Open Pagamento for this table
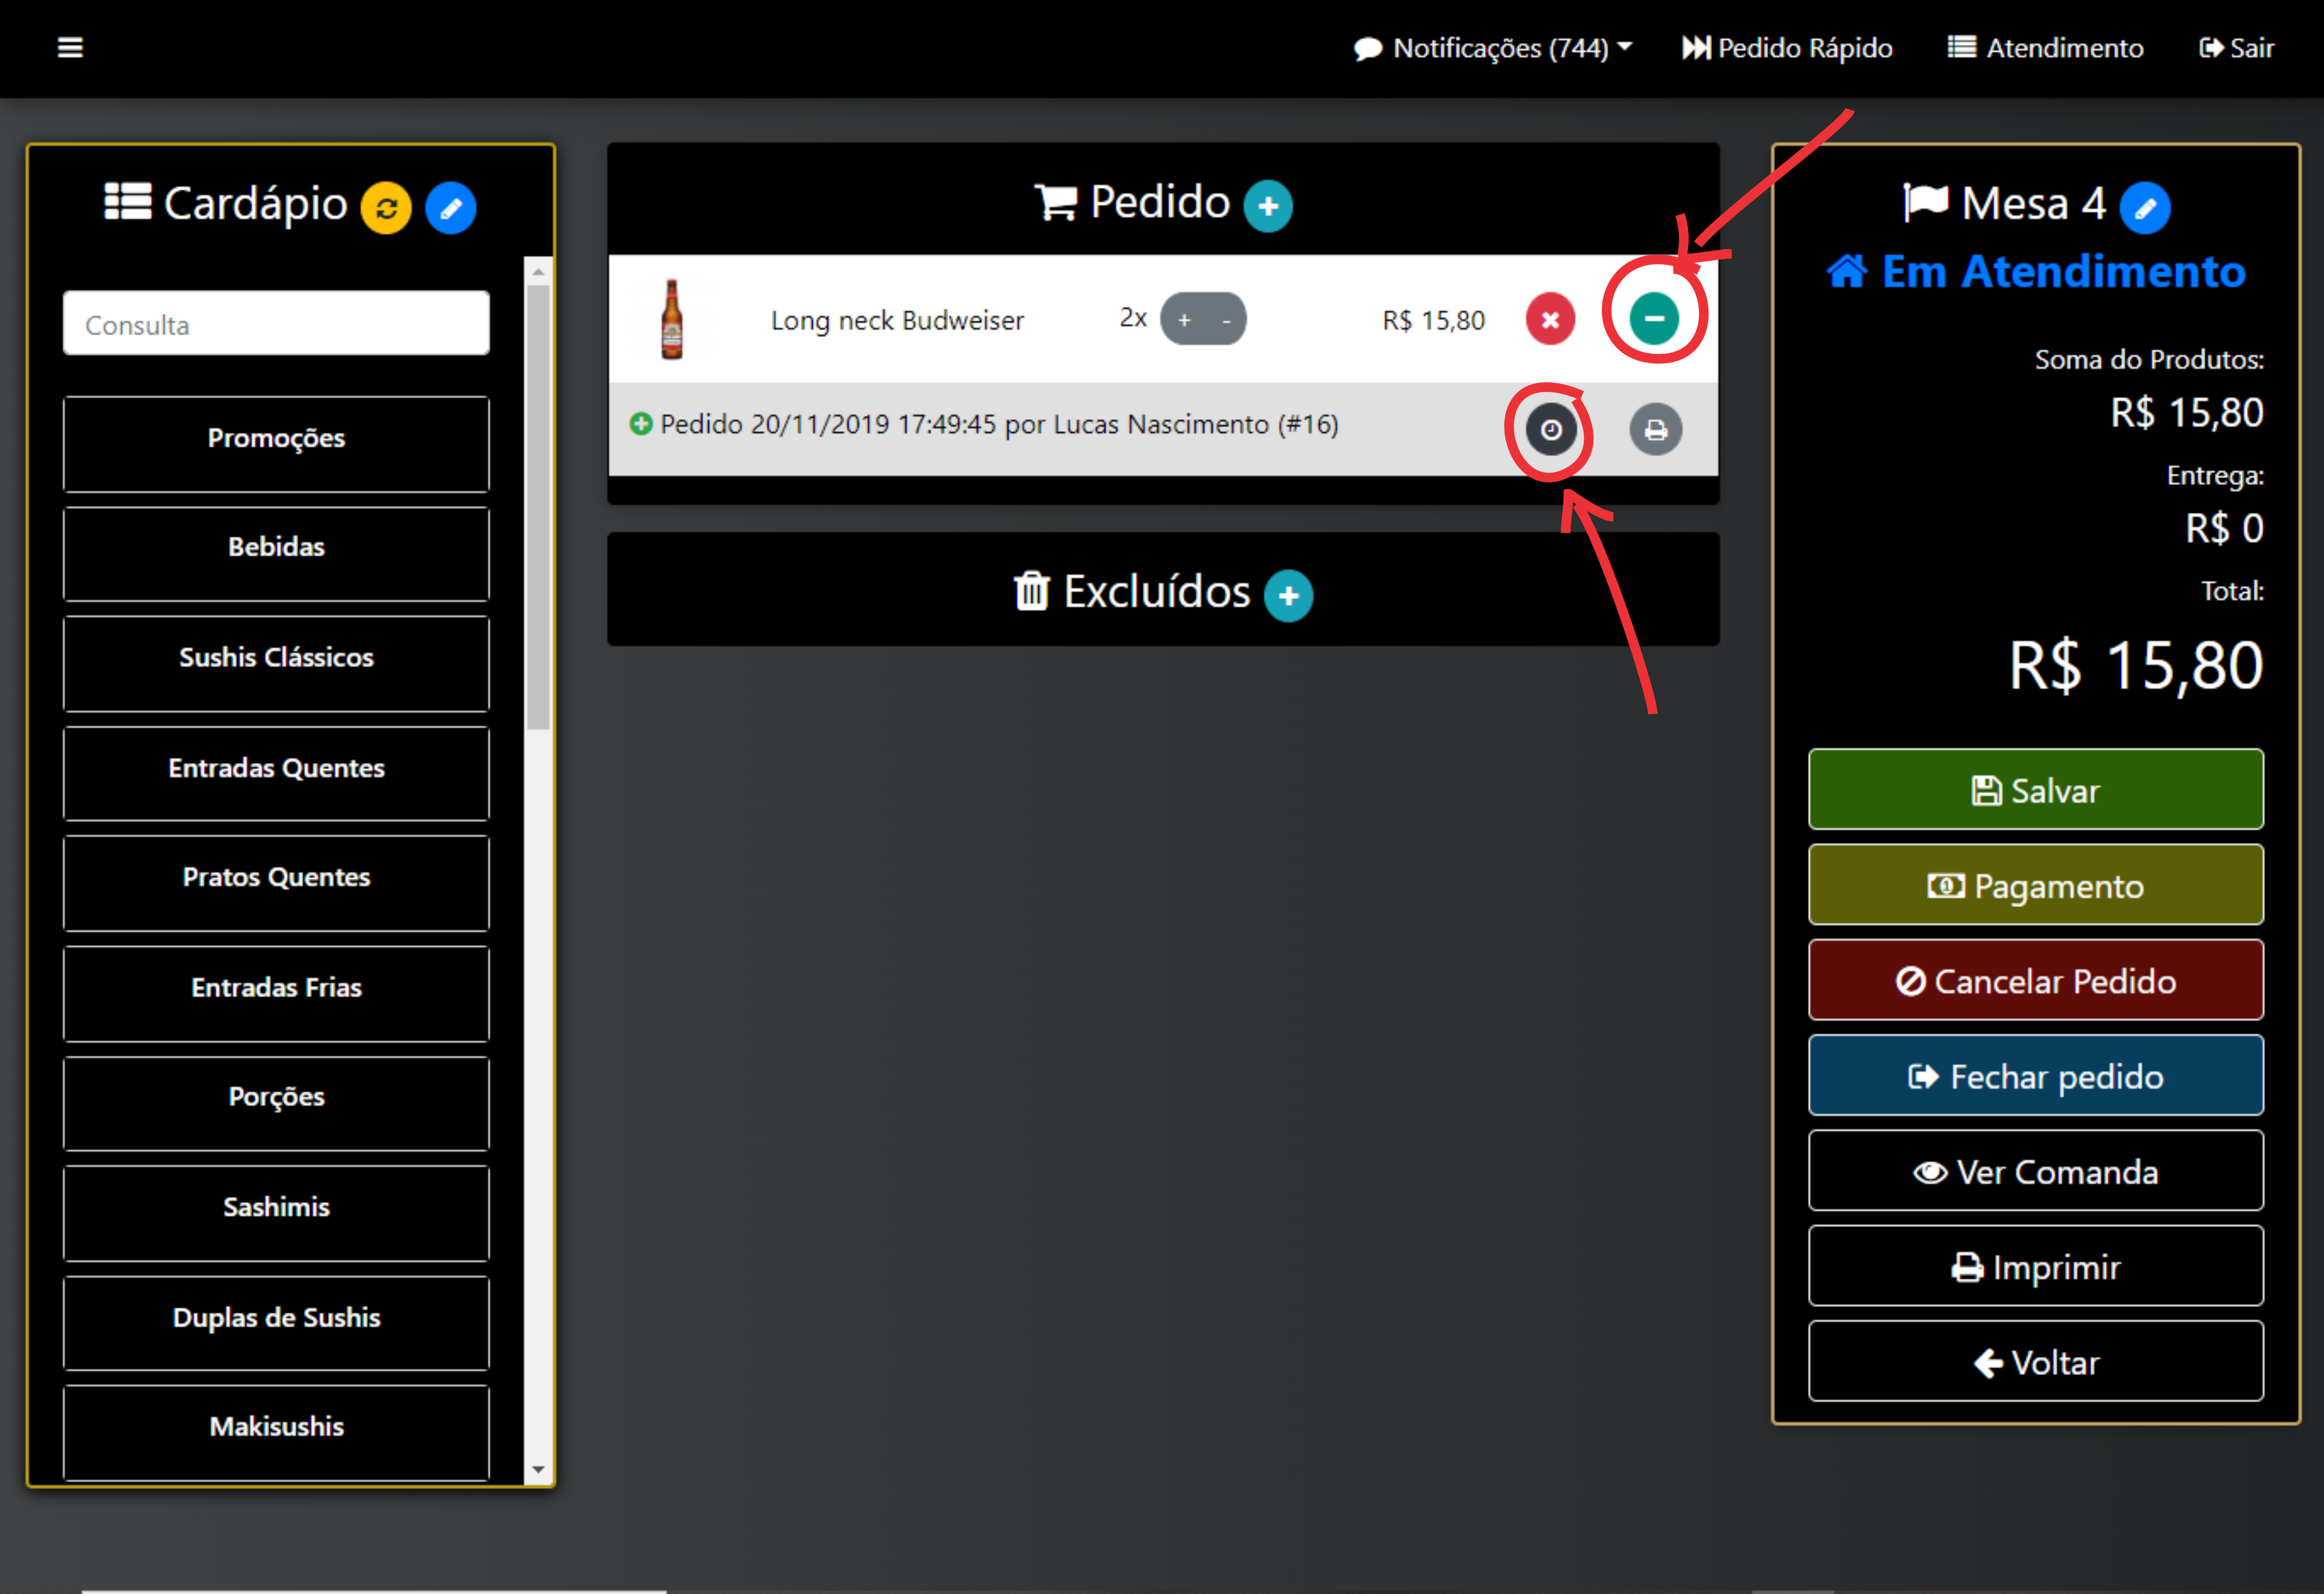Viewport: 2324px width, 1594px height. click(2035, 885)
